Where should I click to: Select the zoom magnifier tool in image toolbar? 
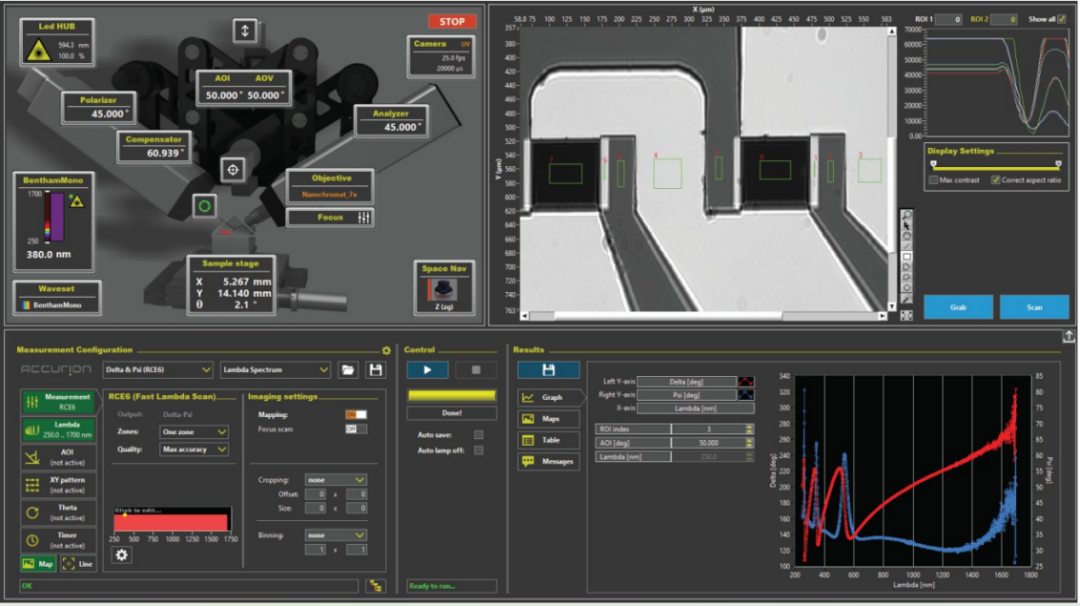click(906, 216)
